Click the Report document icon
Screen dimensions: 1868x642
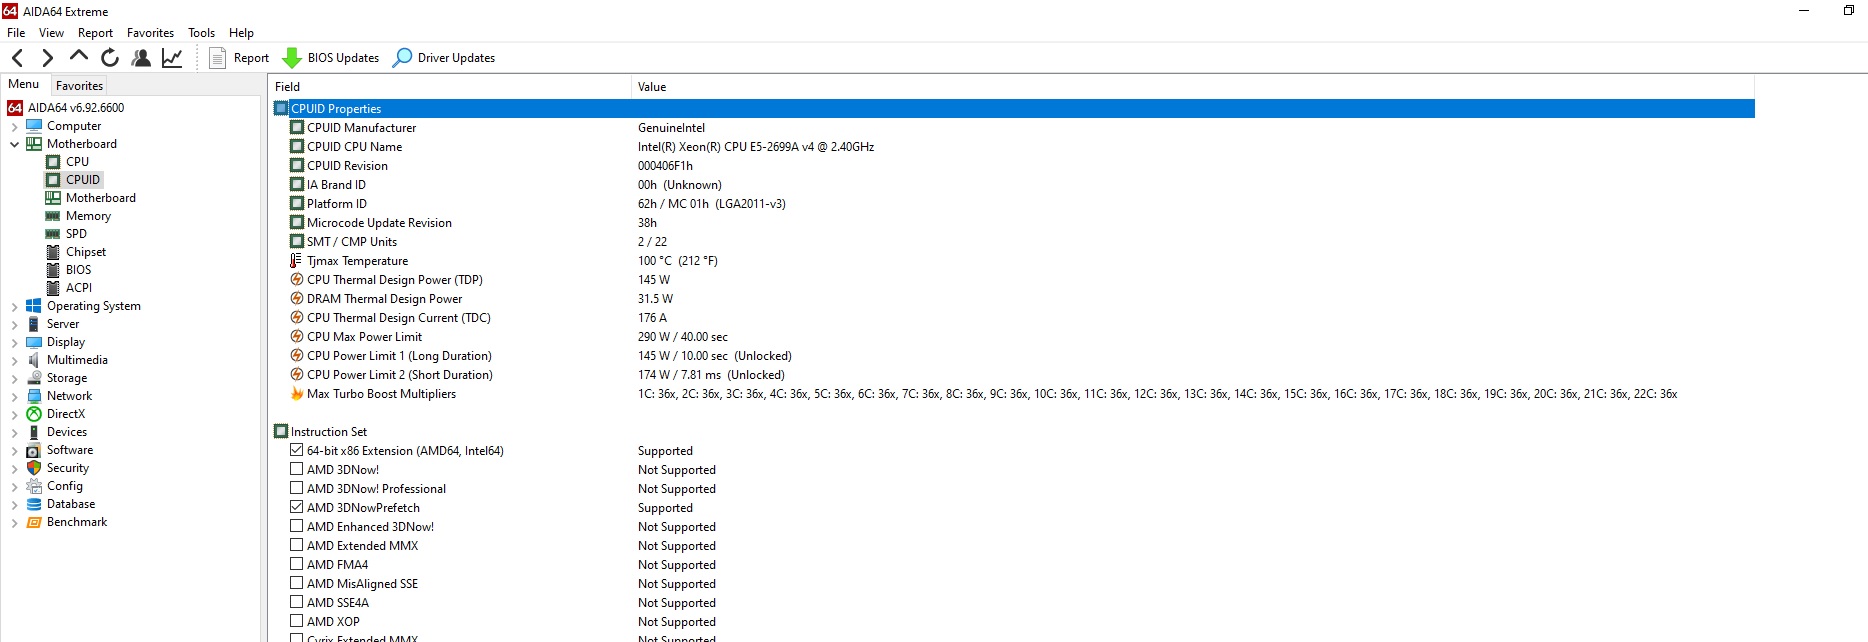[x=217, y=58]
